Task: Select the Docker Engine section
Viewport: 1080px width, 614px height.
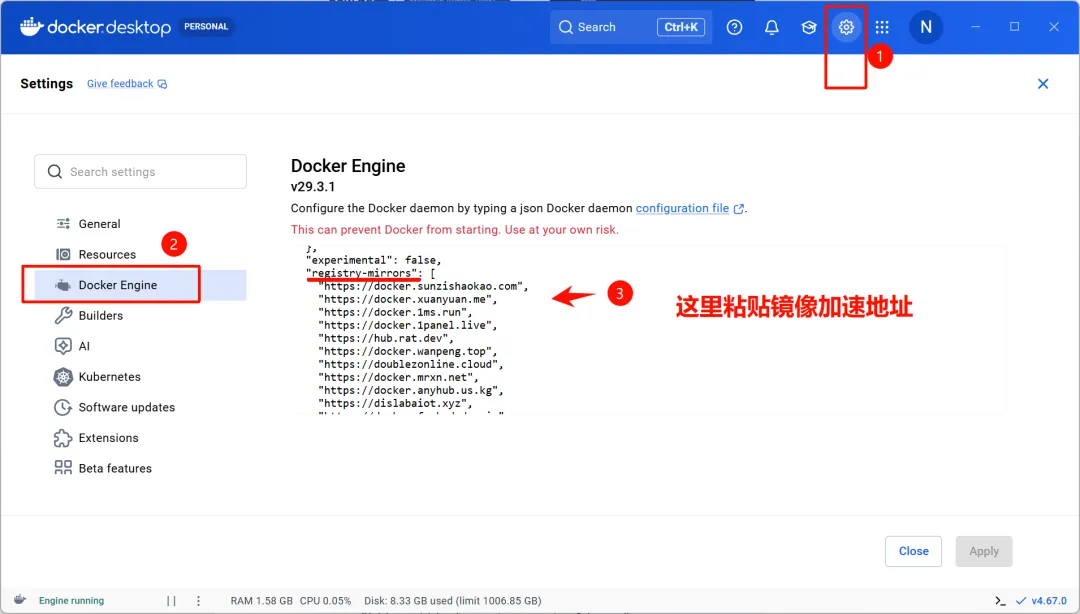Action: [x=141, y=285]
